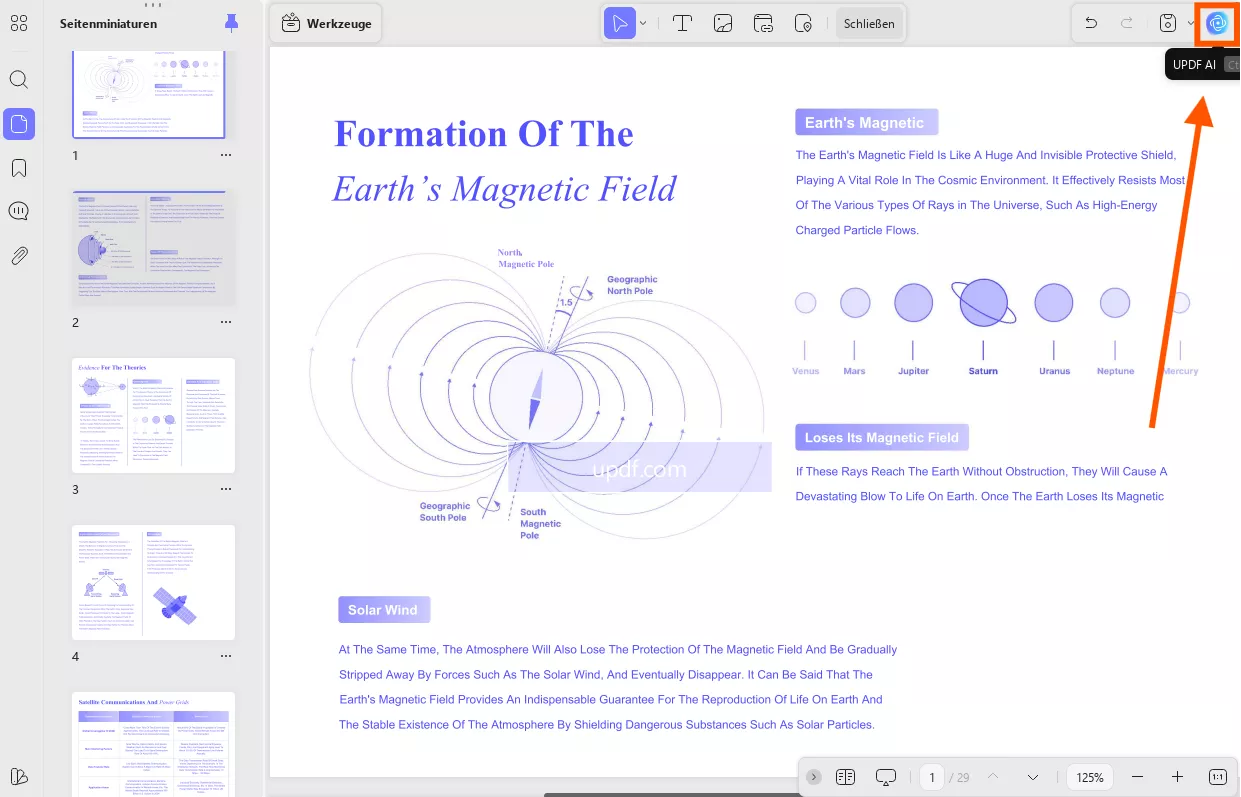Choose the link edit tool

(764, 23)
